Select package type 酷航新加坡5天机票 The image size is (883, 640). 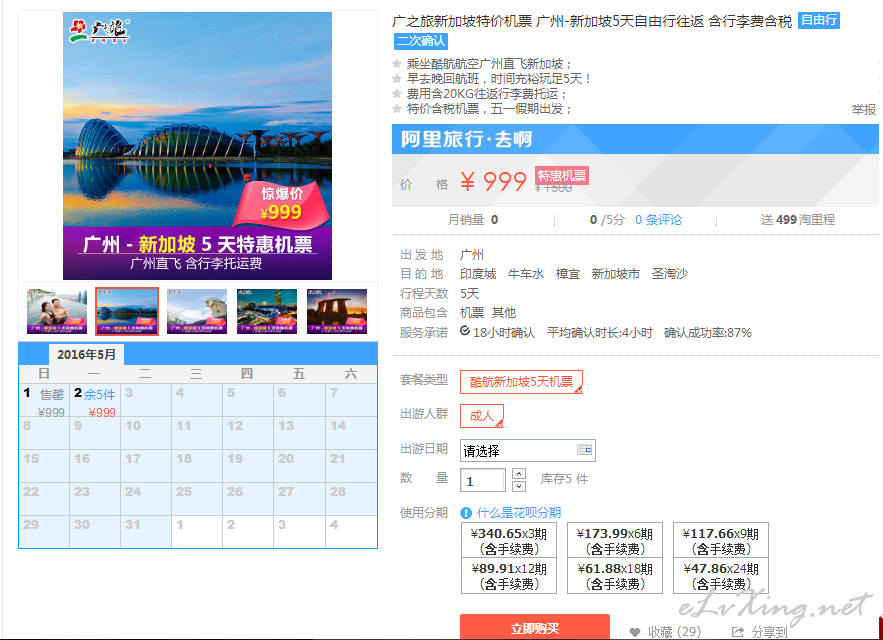click(x=521, y=382)
